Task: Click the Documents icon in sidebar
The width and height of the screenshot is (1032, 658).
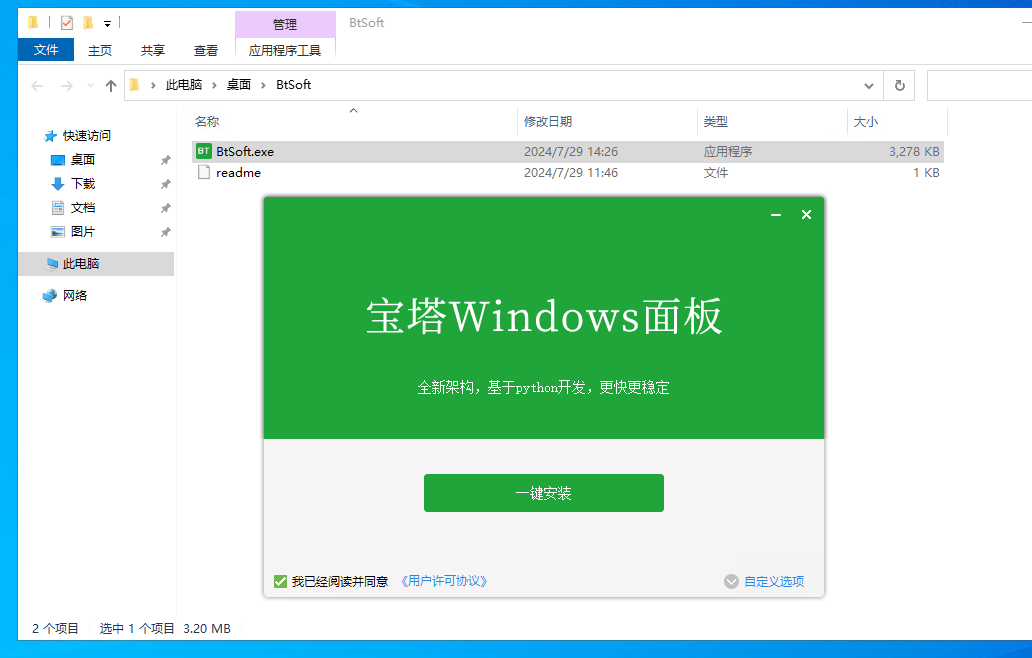Action: [58, 208]
